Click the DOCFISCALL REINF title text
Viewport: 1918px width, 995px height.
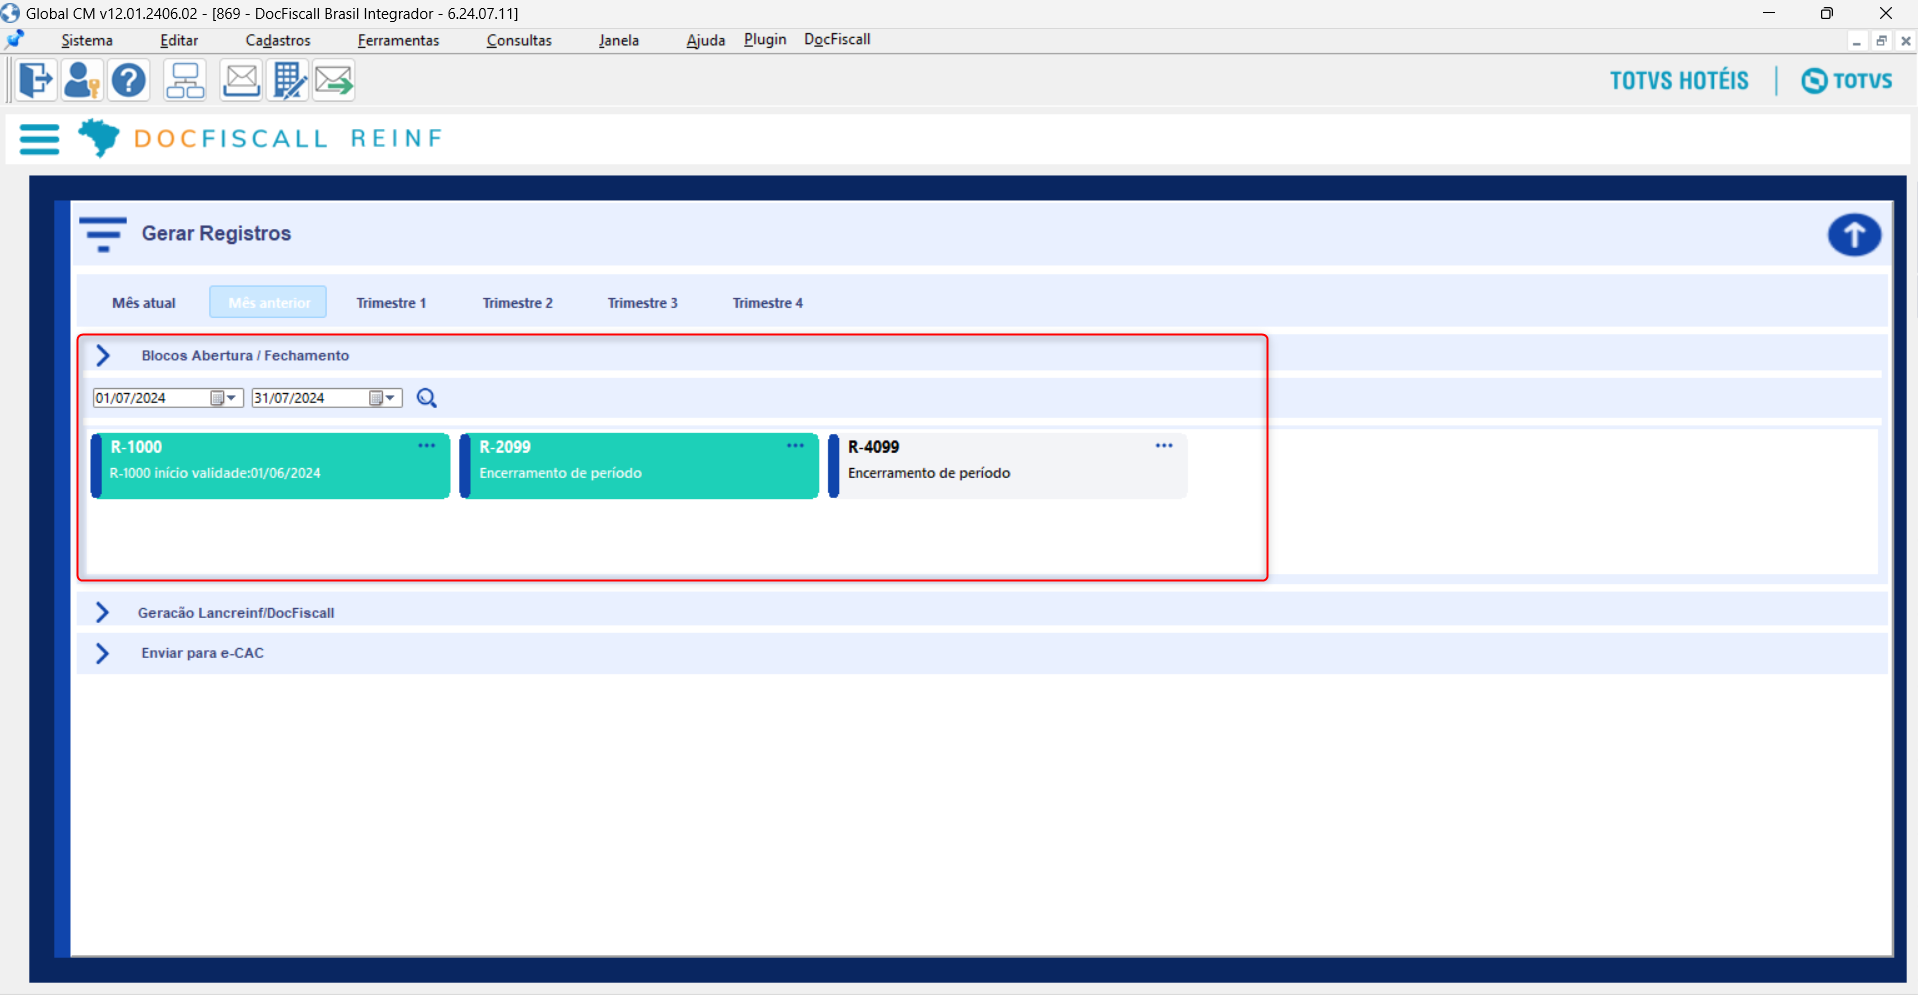pyautogui.click(x=288, y=138)
